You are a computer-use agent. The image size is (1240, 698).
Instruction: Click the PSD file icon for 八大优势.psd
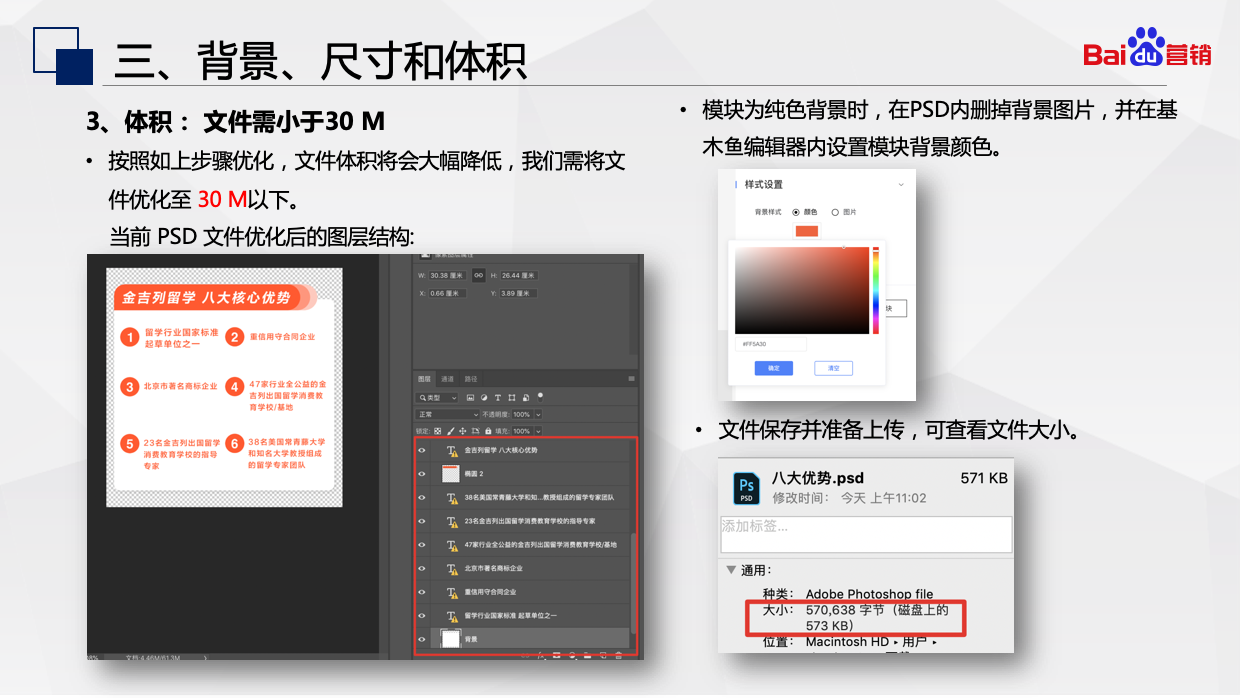tap(746, 487)
